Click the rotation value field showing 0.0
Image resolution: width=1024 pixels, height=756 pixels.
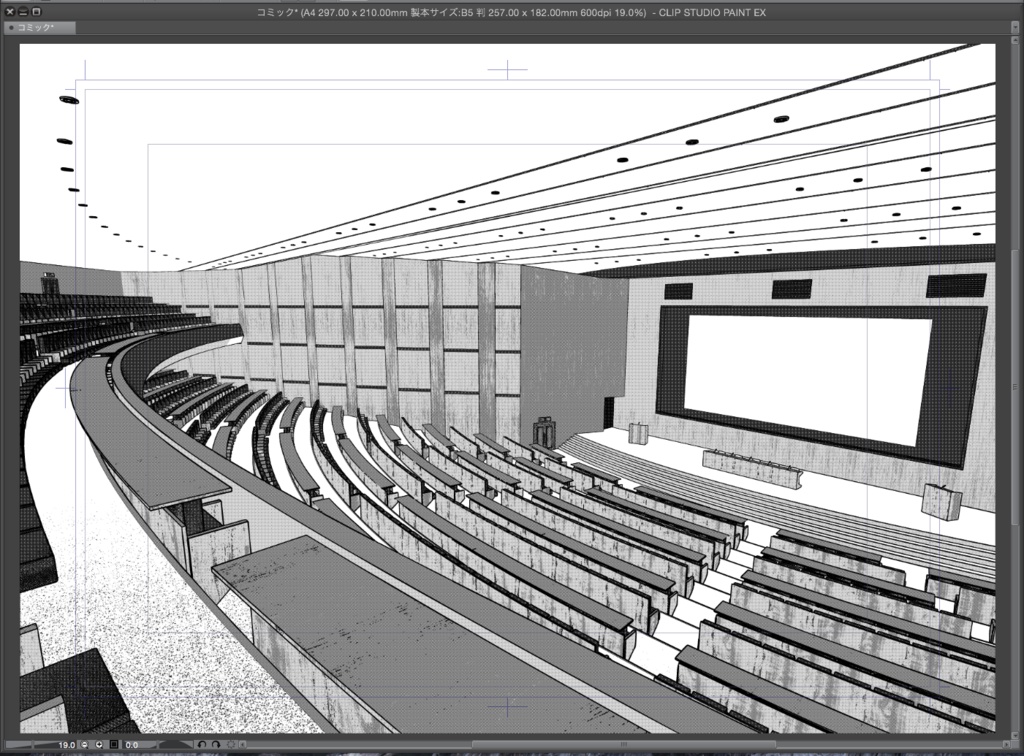[x=132, y=745]
